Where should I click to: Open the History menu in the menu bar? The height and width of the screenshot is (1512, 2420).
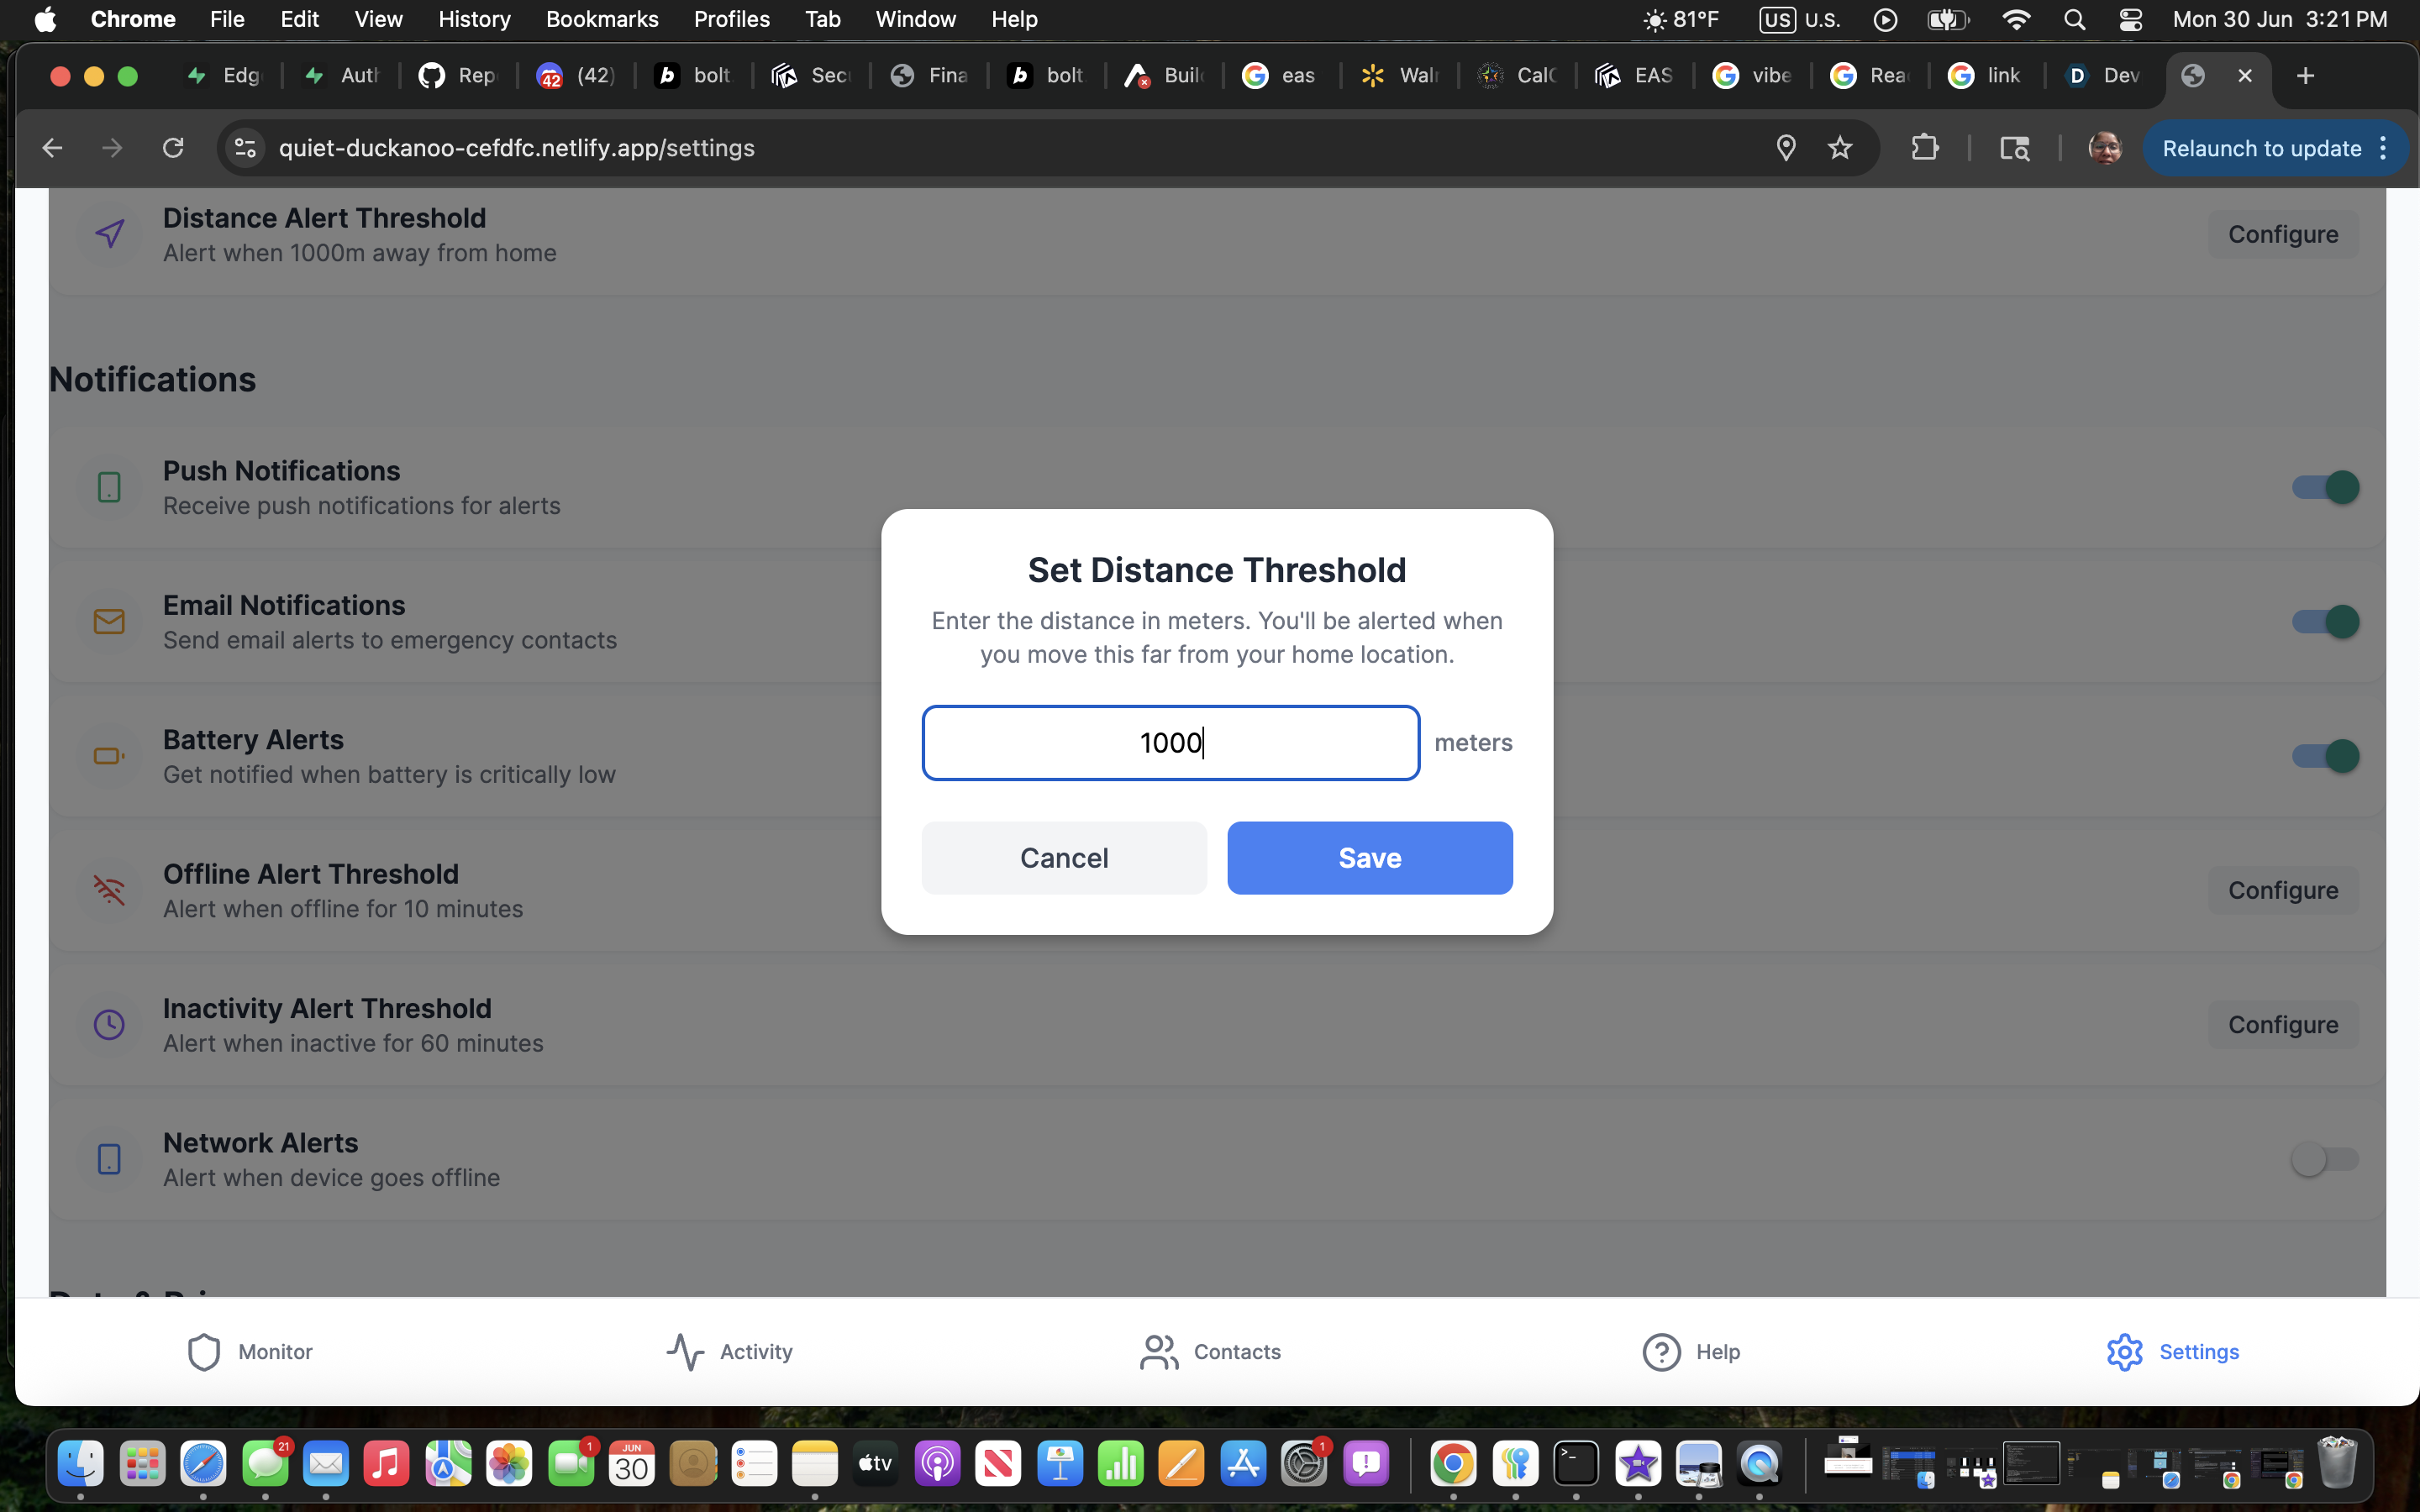click(474, 19)
